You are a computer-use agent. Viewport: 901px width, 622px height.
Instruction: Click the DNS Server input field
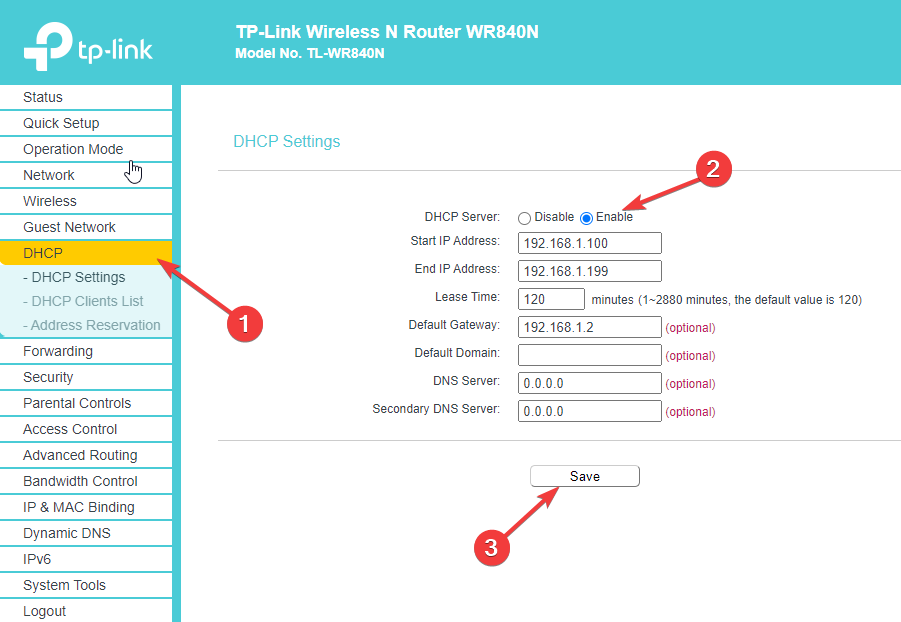click(590, 383)
